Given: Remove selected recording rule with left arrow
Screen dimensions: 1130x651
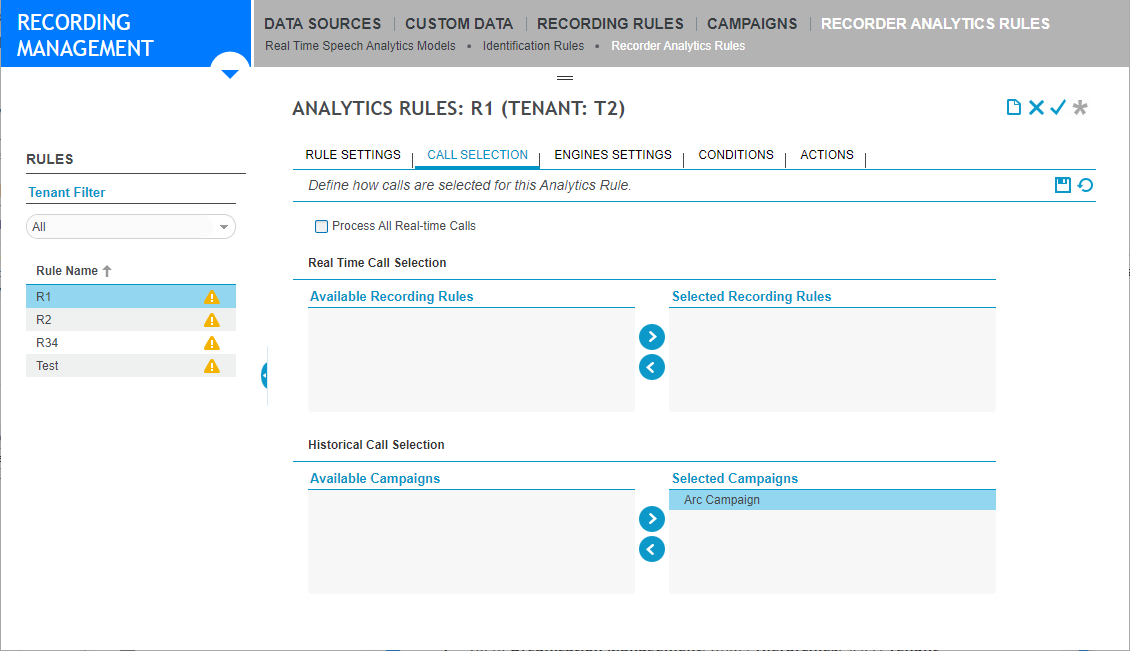Looking at the screenshot, I should [x=651, y=367].
